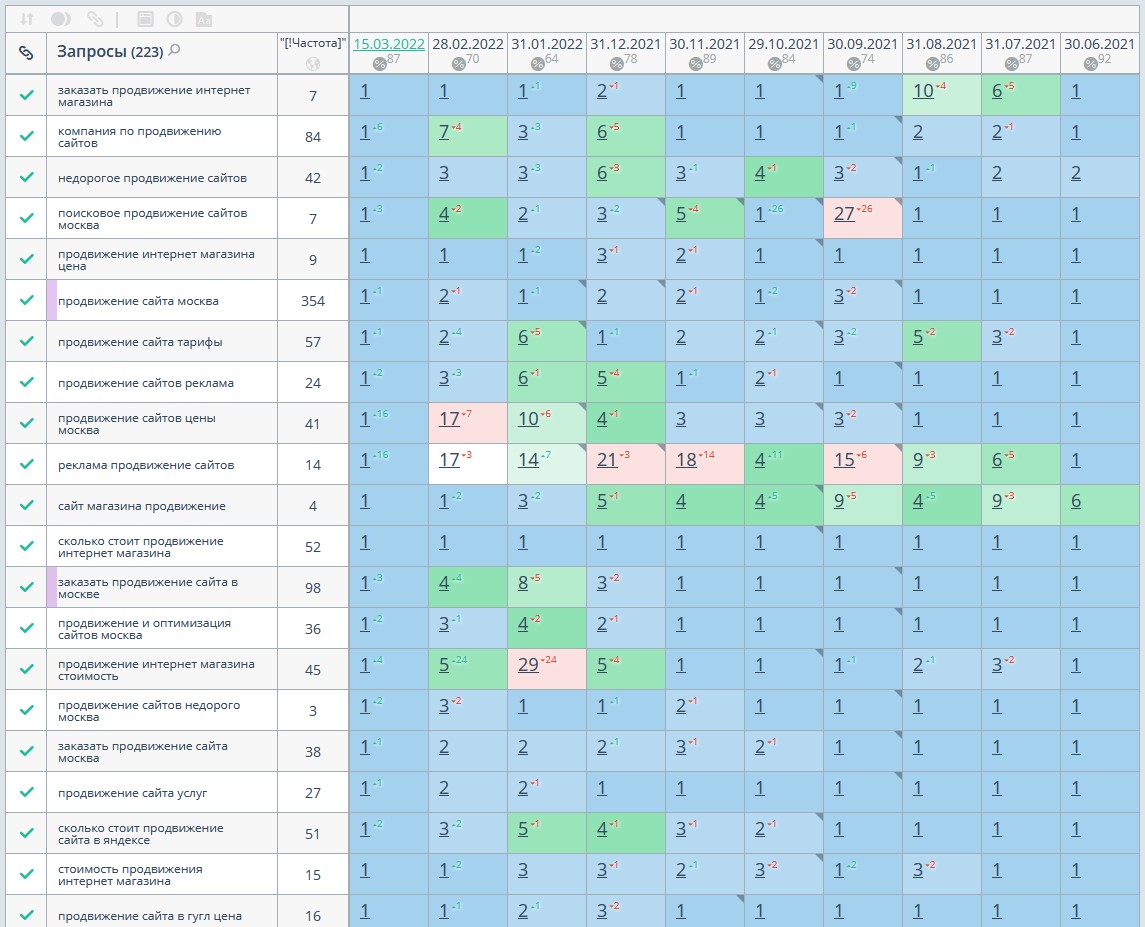Click the search magnifier next to Запросы
Image resolution: width=1145 pixels, height=927 pixels.
click(175, 50)
